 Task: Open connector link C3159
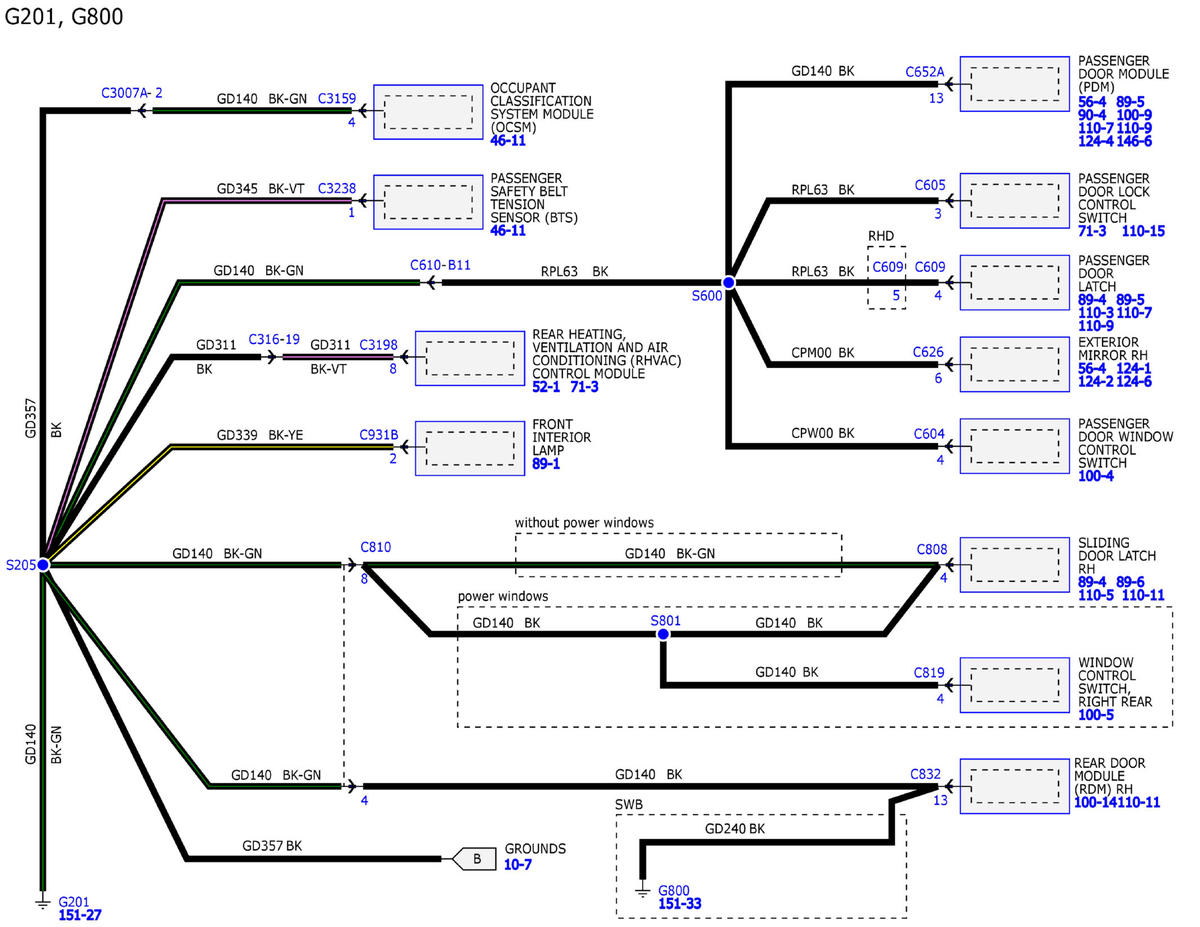(336, 99)
